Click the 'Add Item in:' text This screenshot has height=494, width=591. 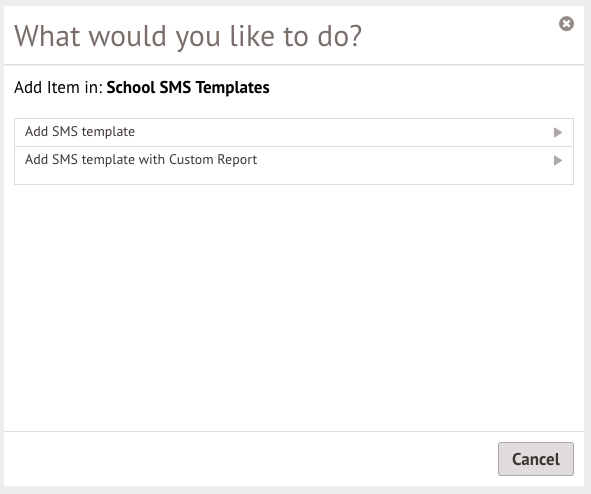click(x=58, y=87)
